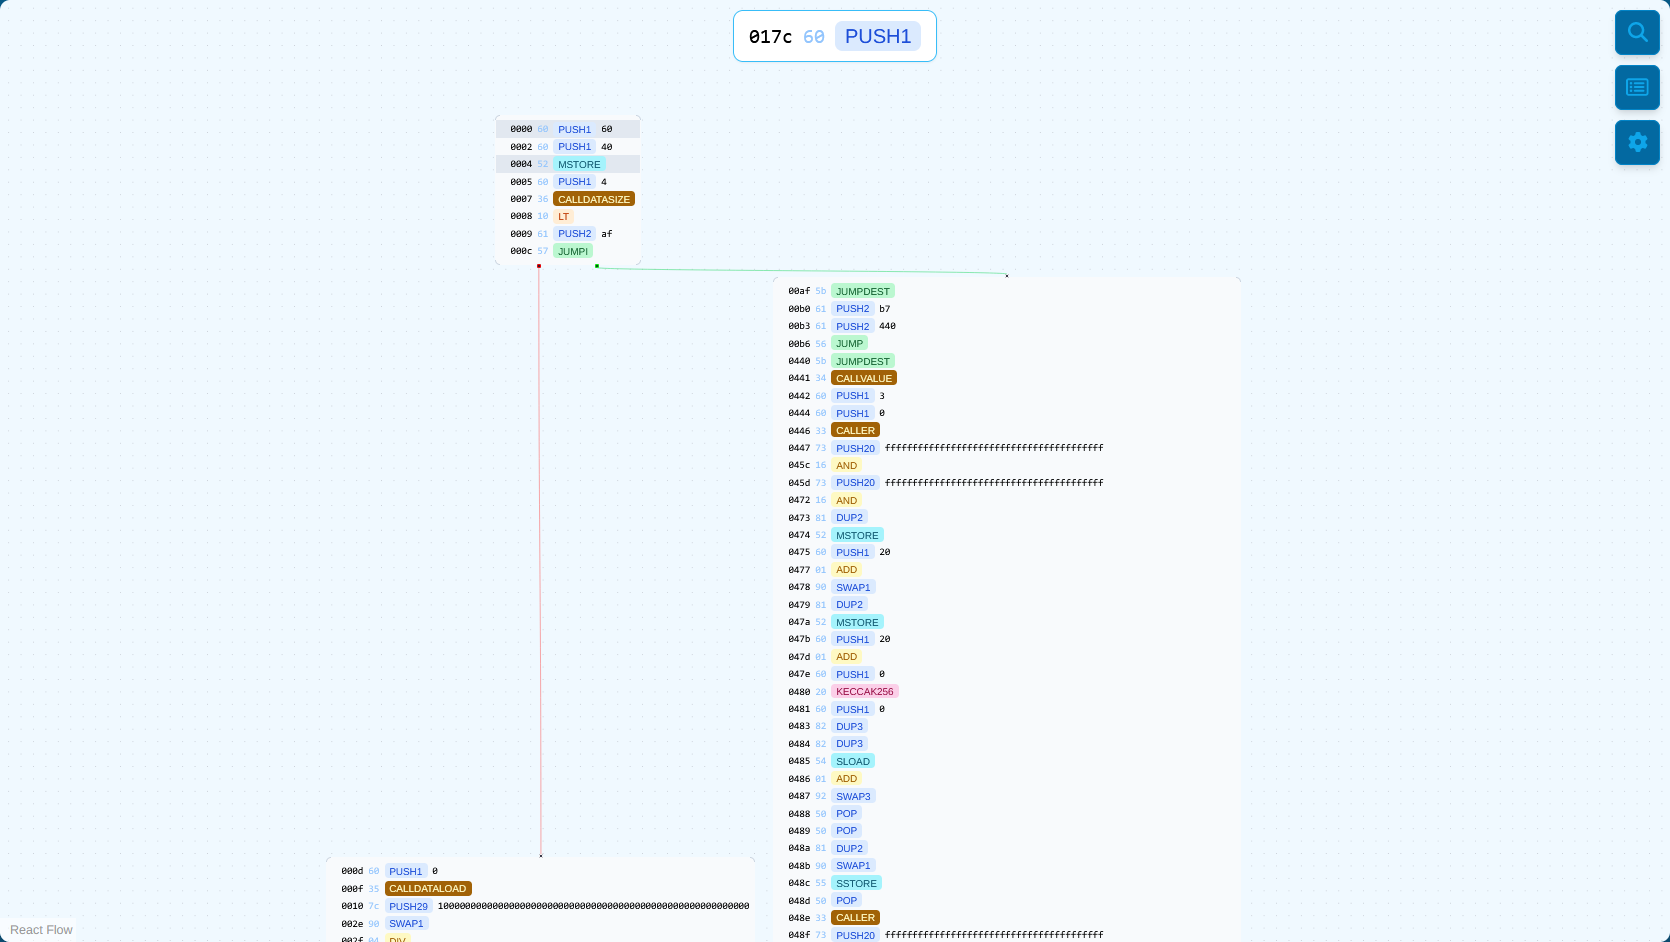Click the JUMPDEST instruction at 00af

coord(863,291)
